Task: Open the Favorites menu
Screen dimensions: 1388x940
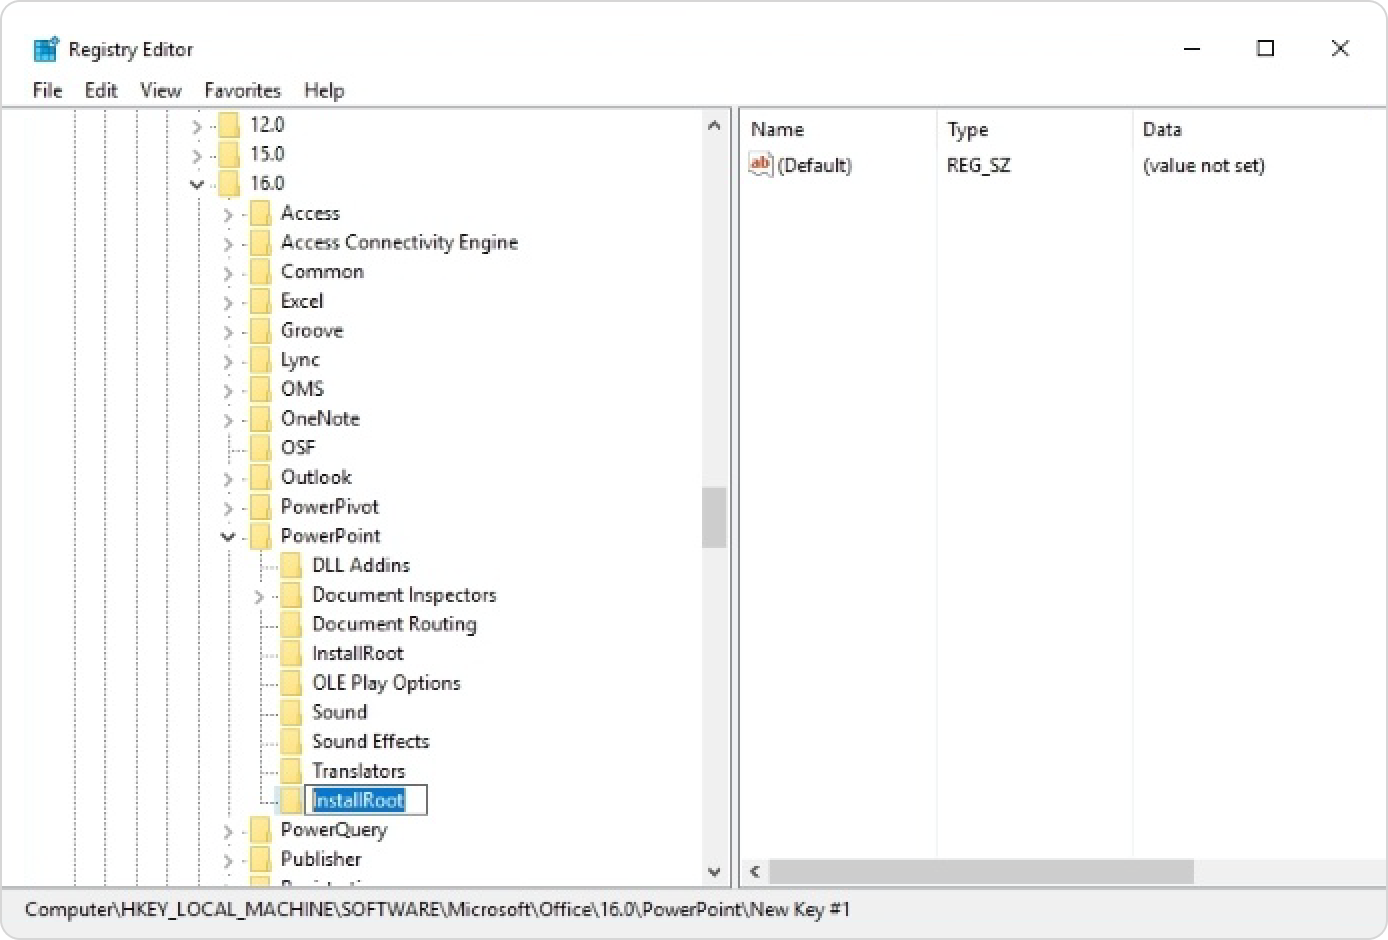Action: click(242, 90)
